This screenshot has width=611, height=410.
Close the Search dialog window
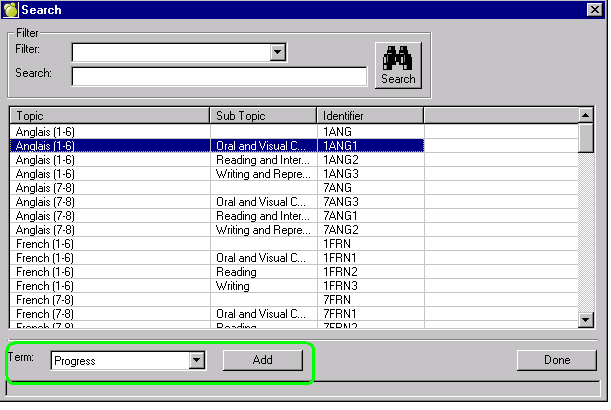tap(594, 10)
